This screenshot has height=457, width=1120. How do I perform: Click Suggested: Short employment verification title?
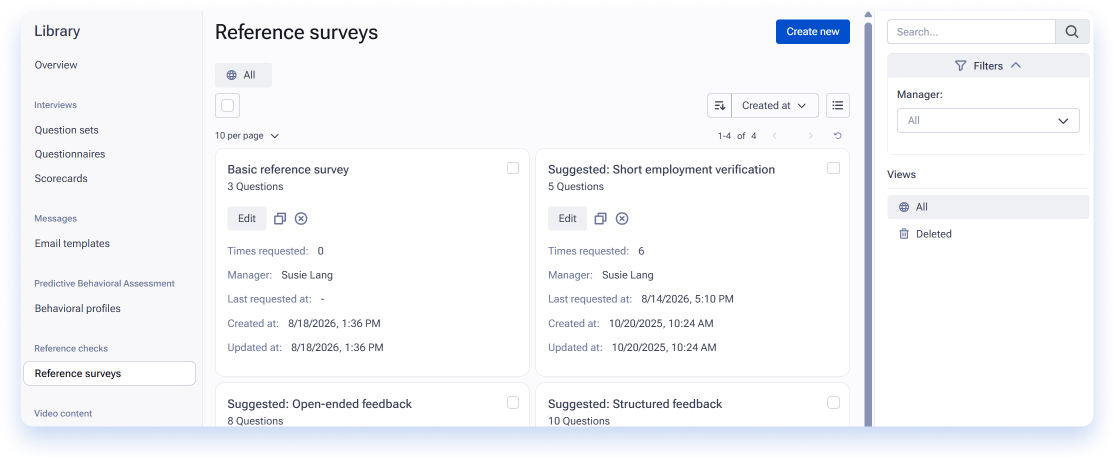(x=661, y=170)
